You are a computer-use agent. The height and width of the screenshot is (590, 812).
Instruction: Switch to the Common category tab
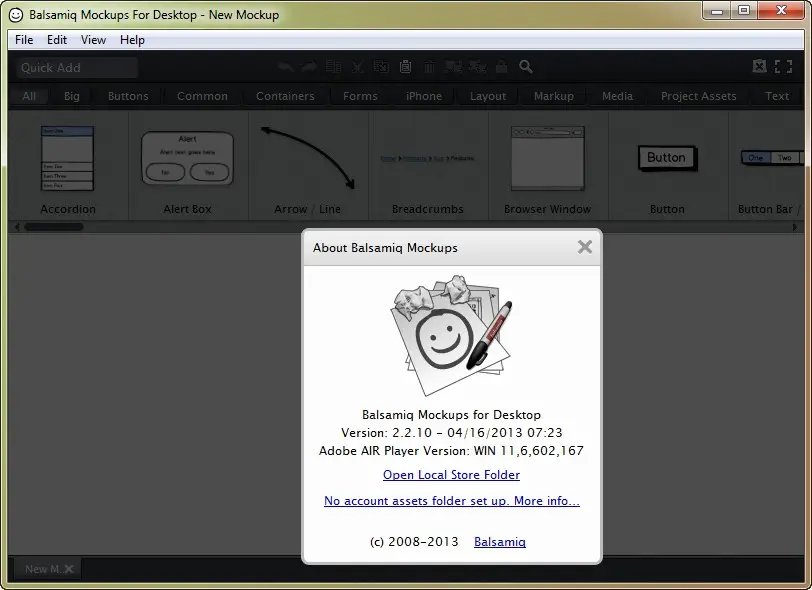pos(202,96)
